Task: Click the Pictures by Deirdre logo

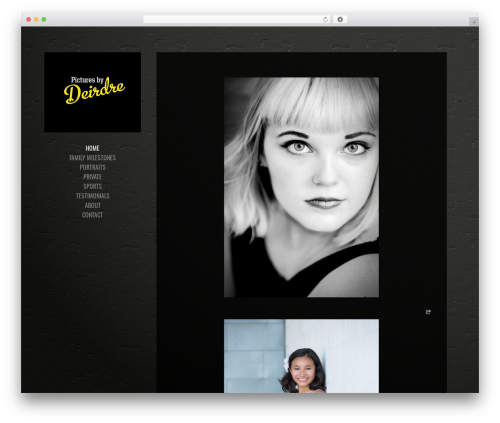Action: pos(92,92)
